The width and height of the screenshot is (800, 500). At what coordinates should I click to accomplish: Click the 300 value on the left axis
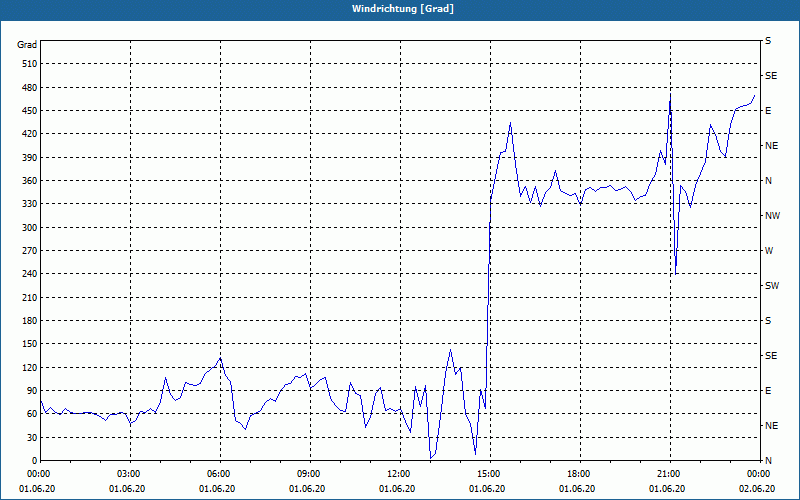[x=30, y=227]
